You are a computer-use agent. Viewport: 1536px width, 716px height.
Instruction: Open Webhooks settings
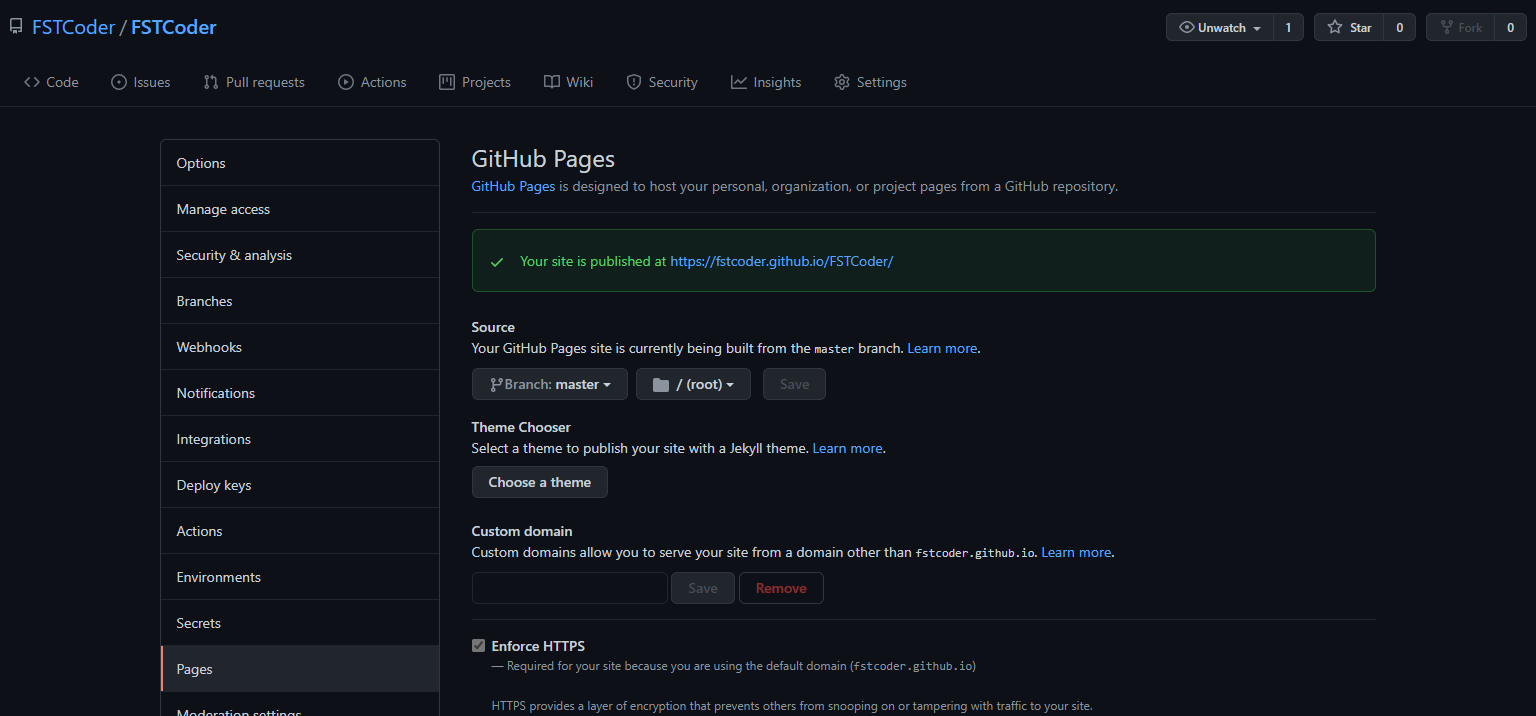click(x=300, y=347)
